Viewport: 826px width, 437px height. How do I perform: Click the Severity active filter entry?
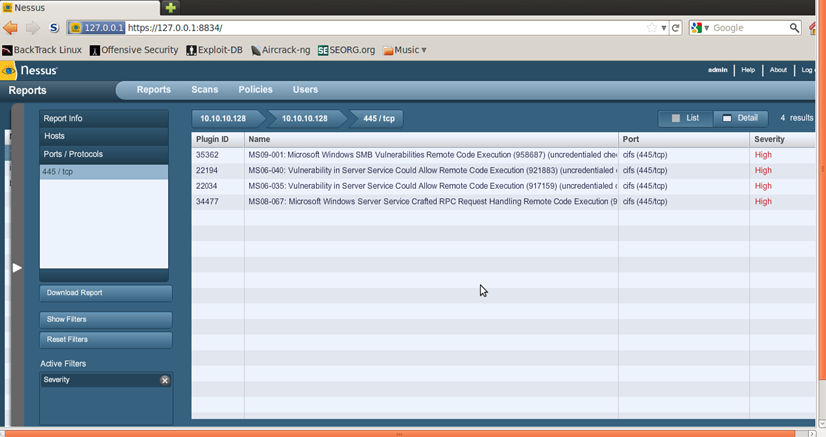point(106,380)
